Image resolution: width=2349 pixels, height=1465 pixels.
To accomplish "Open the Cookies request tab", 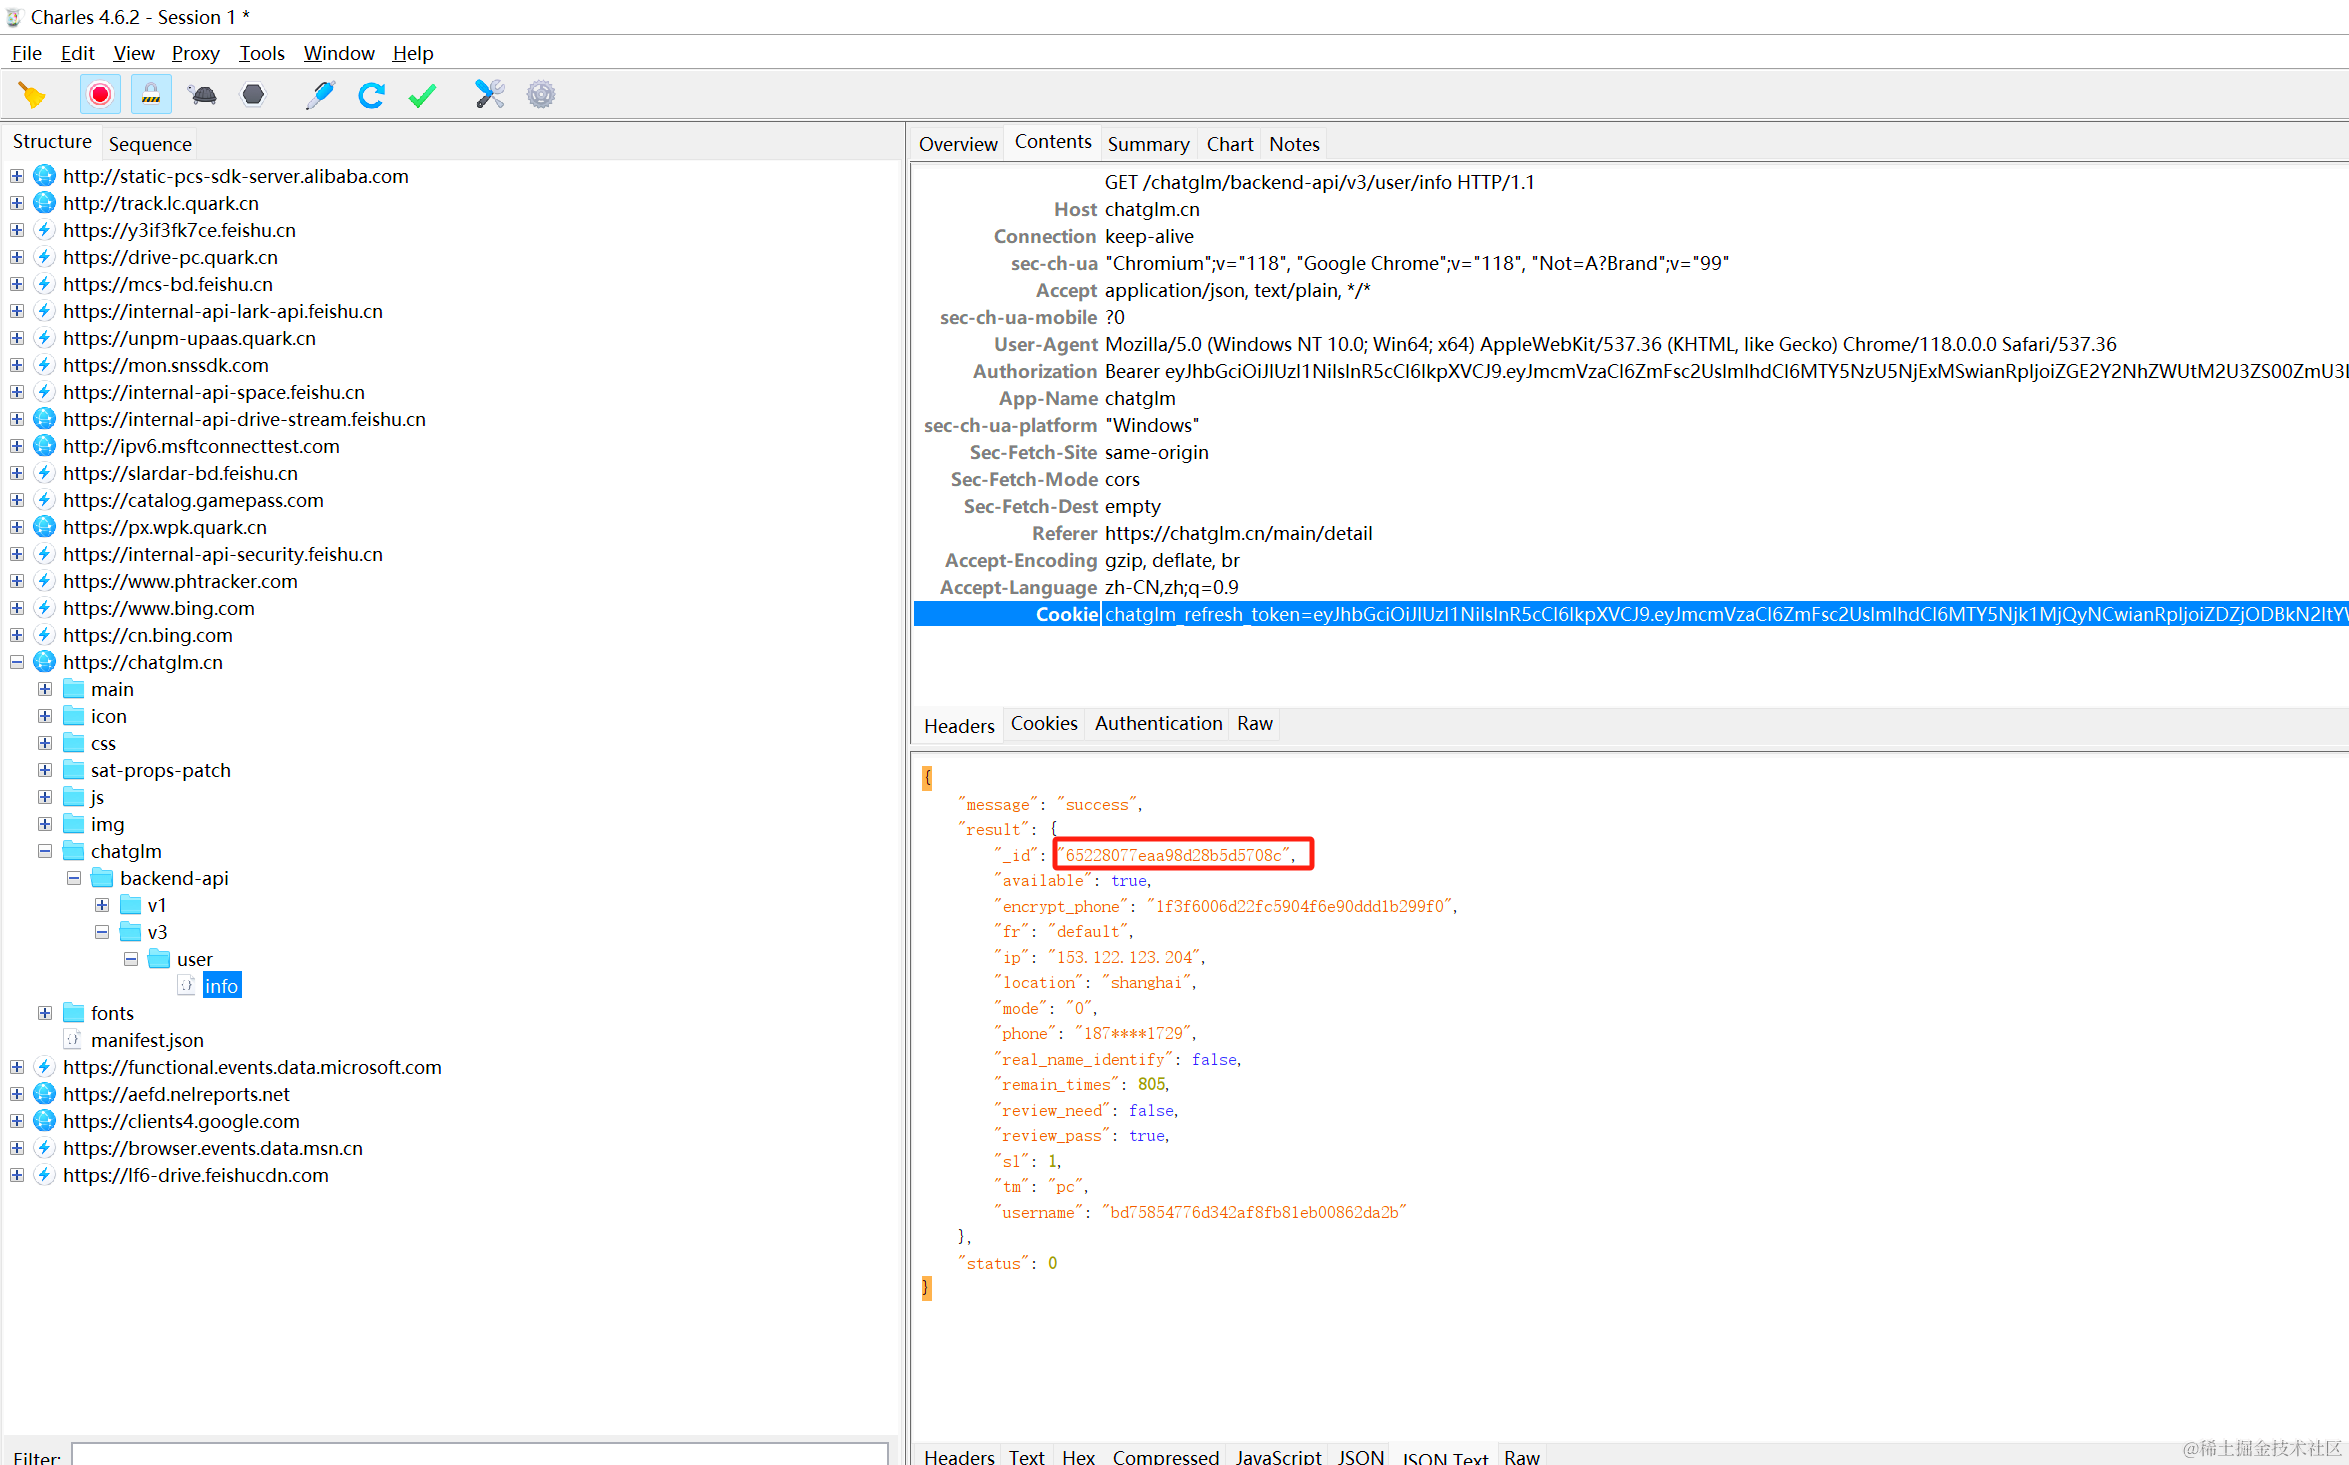I will tap(1043, 723).
